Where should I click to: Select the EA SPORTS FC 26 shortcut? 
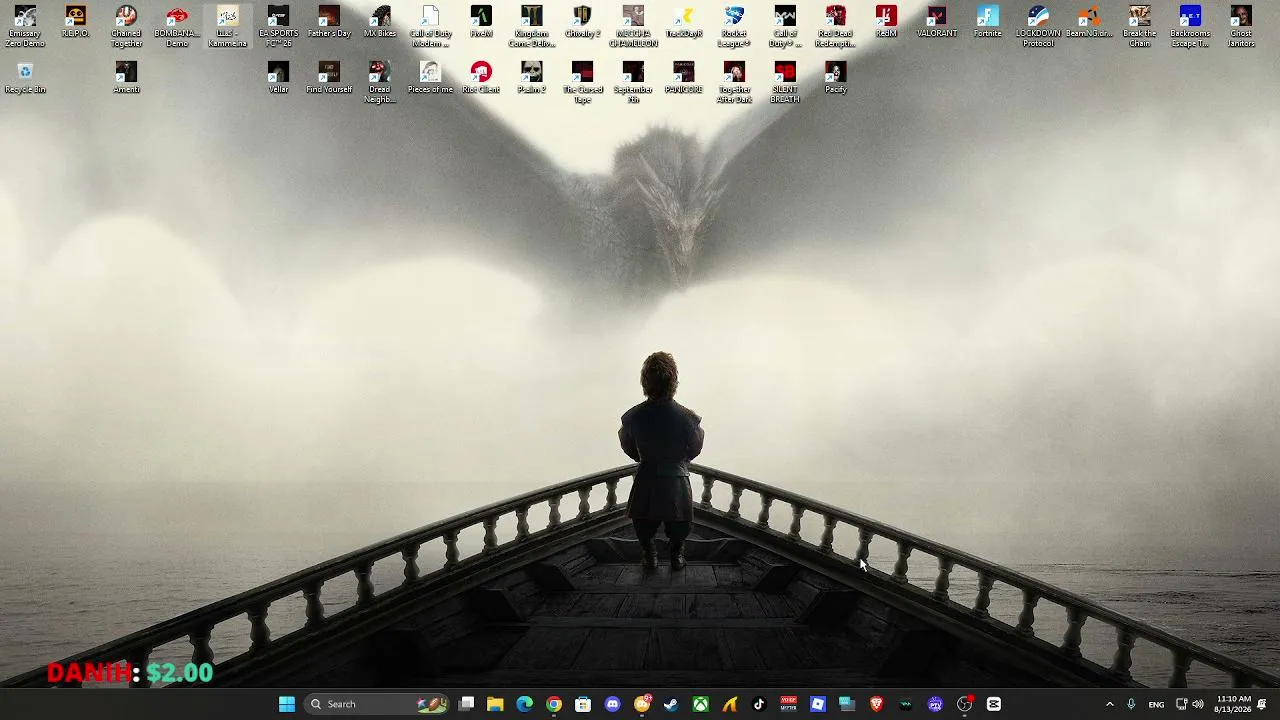point(278,27)
